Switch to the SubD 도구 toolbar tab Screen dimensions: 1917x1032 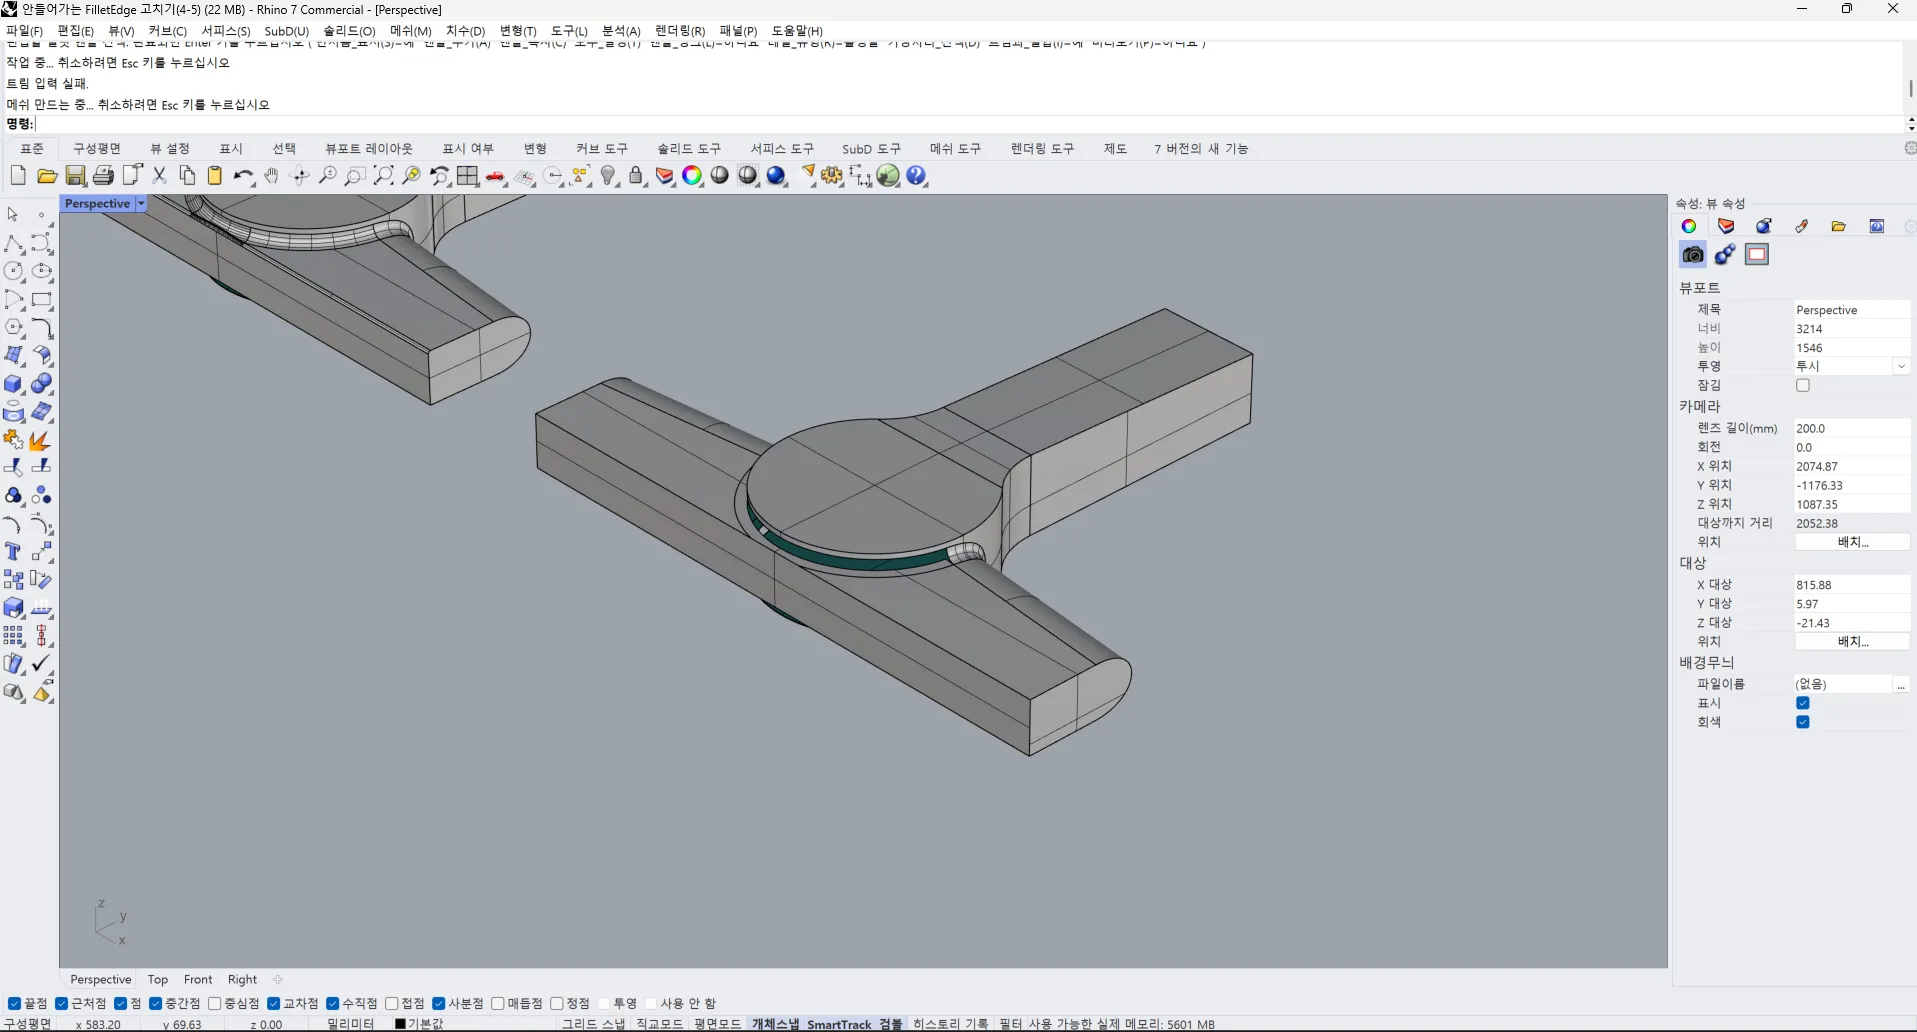pyautogui.click(x=871, y=149)
